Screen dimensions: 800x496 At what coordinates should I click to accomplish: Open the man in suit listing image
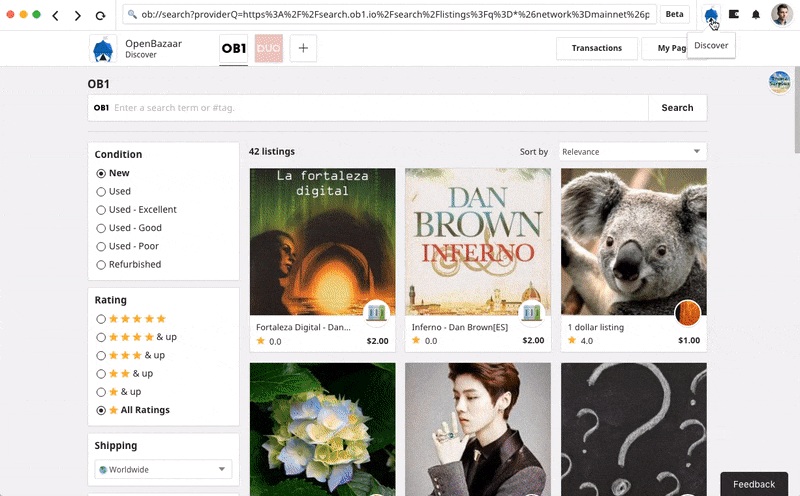tap(478, 429)
